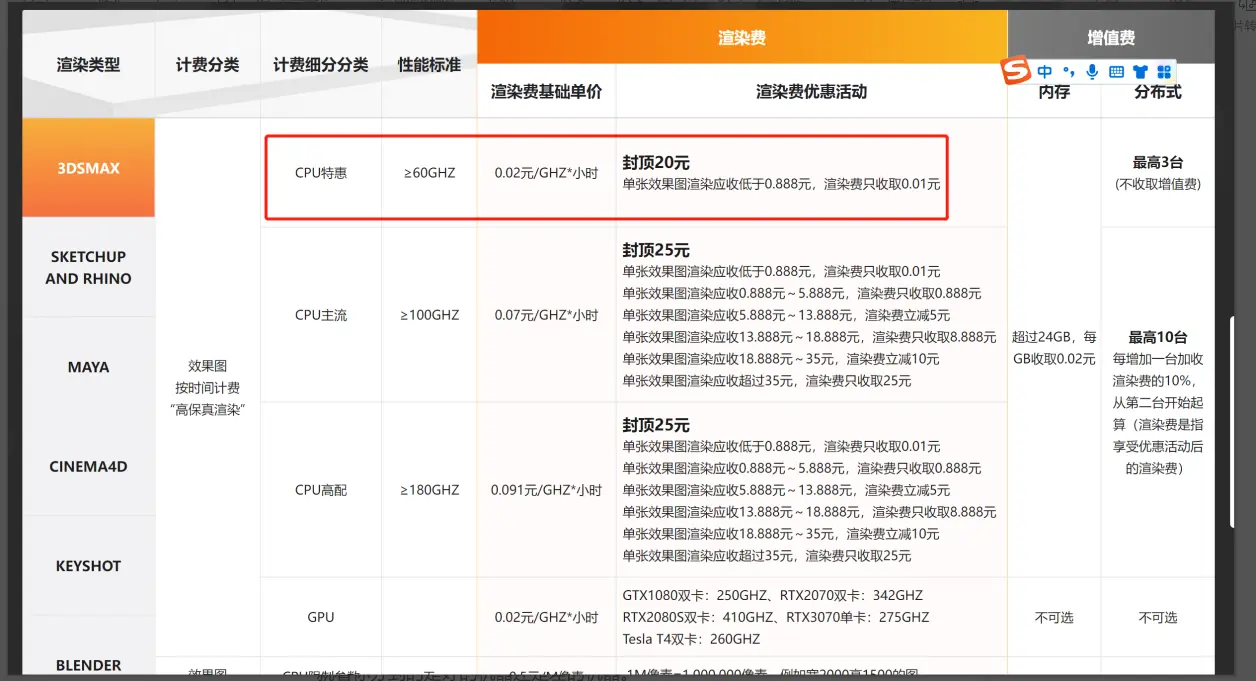
Task: Click the 渲染费基础单价 subheader
Action: [x=546, y=91]
